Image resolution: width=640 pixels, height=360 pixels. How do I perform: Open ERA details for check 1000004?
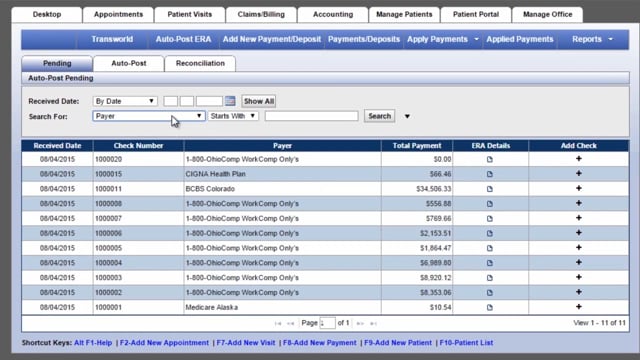pos(490,263)
